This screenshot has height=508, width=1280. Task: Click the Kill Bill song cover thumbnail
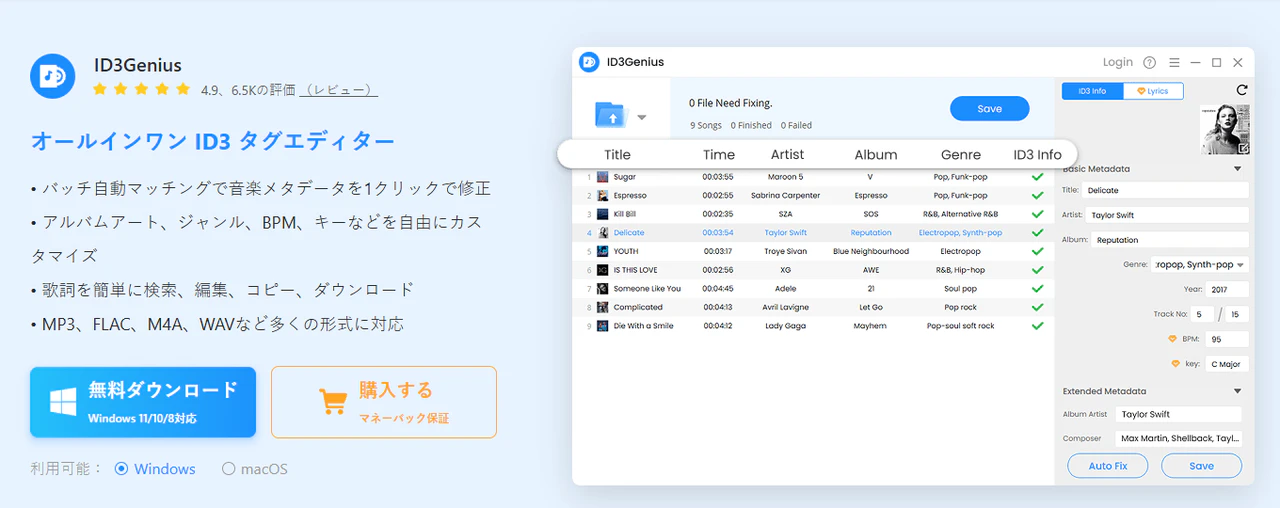603,214
